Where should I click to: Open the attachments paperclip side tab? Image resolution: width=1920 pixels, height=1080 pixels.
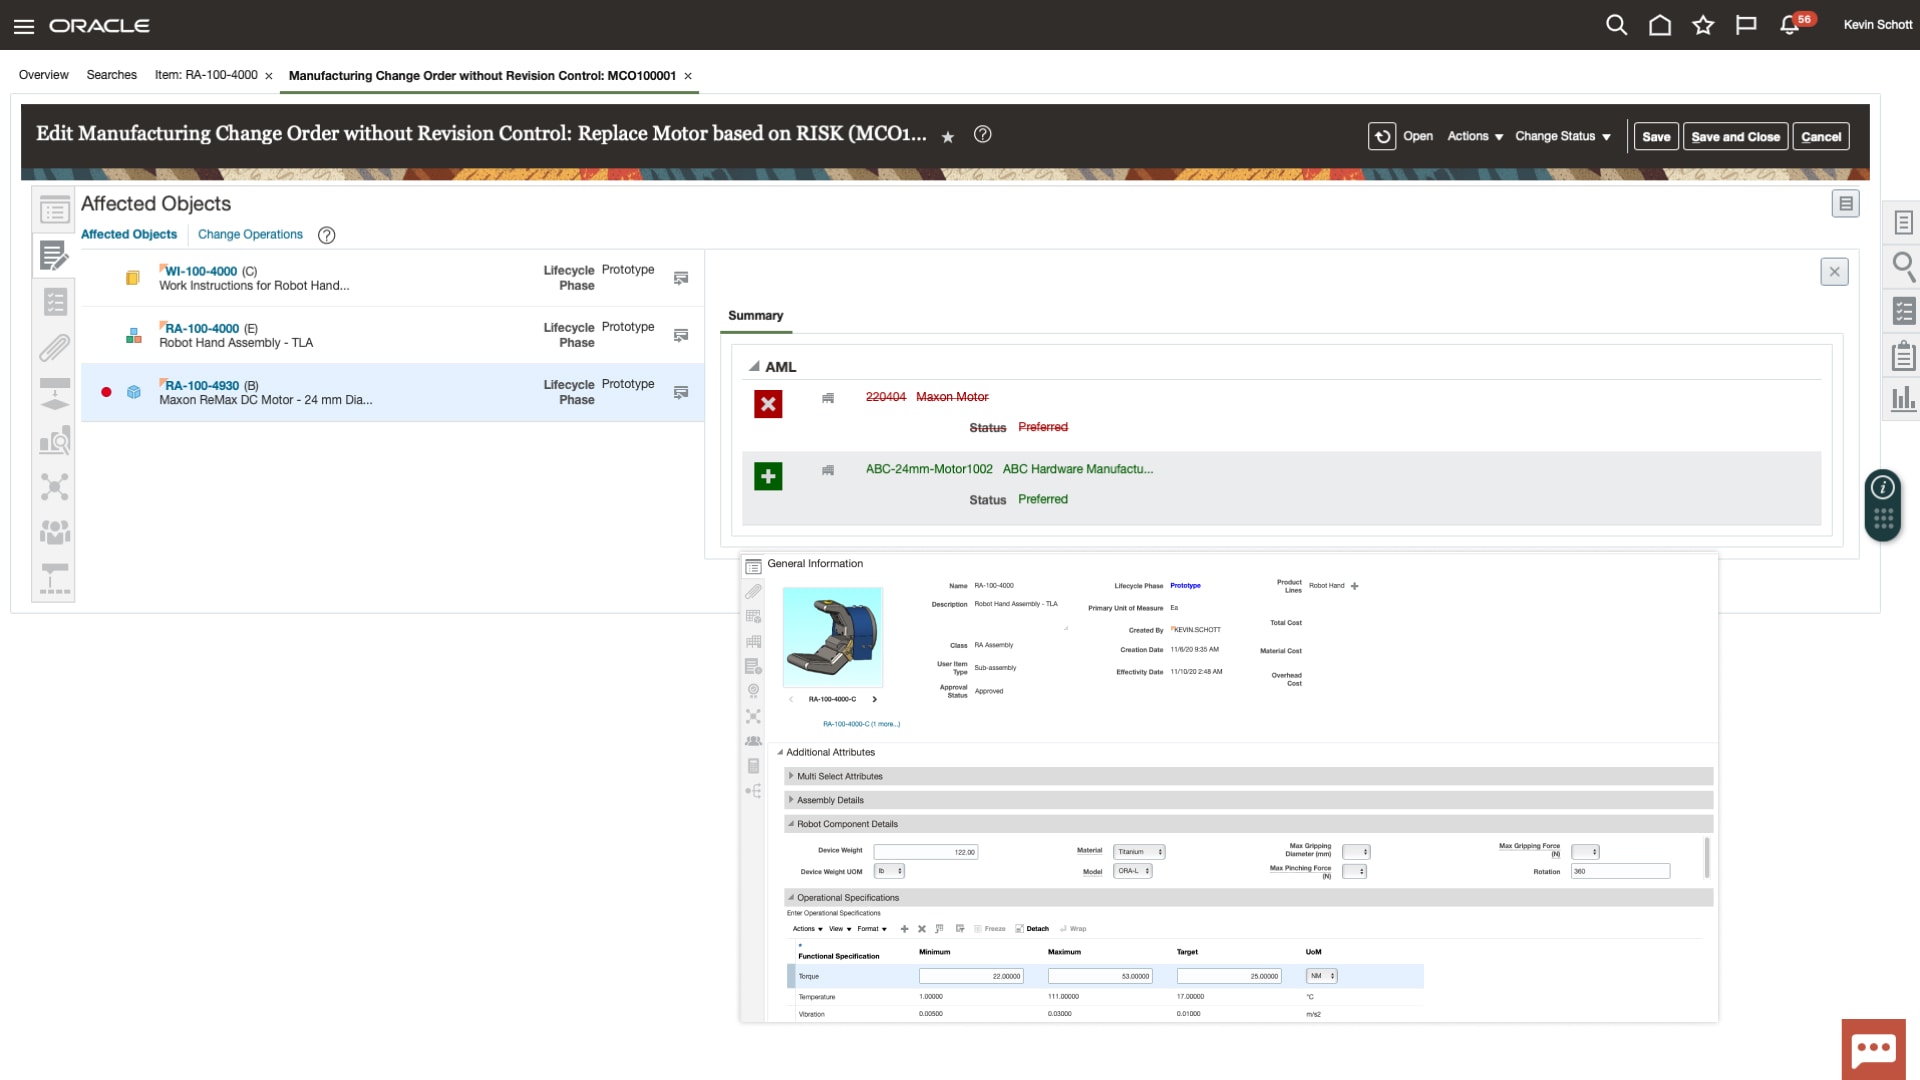coord(54,348)
